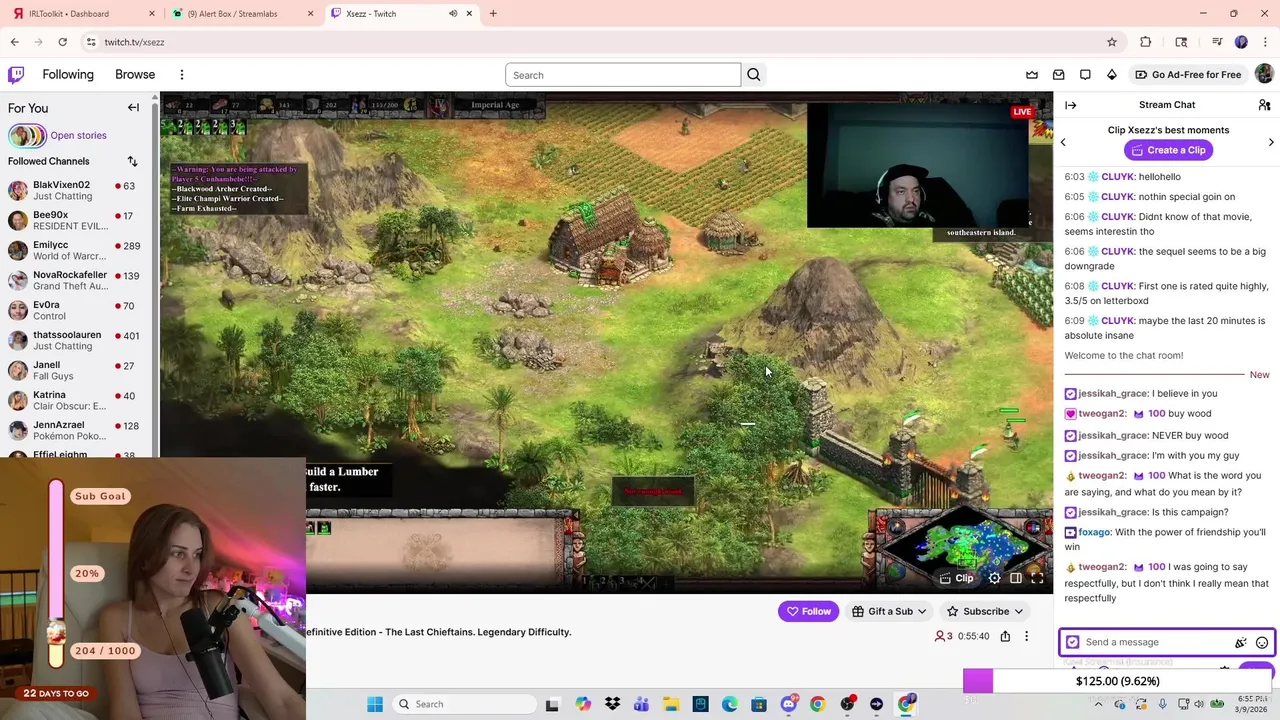Viewport: 1280px width, 720px height.
Task: Collapse the For You sidebar
Action: tap(133, 108)
